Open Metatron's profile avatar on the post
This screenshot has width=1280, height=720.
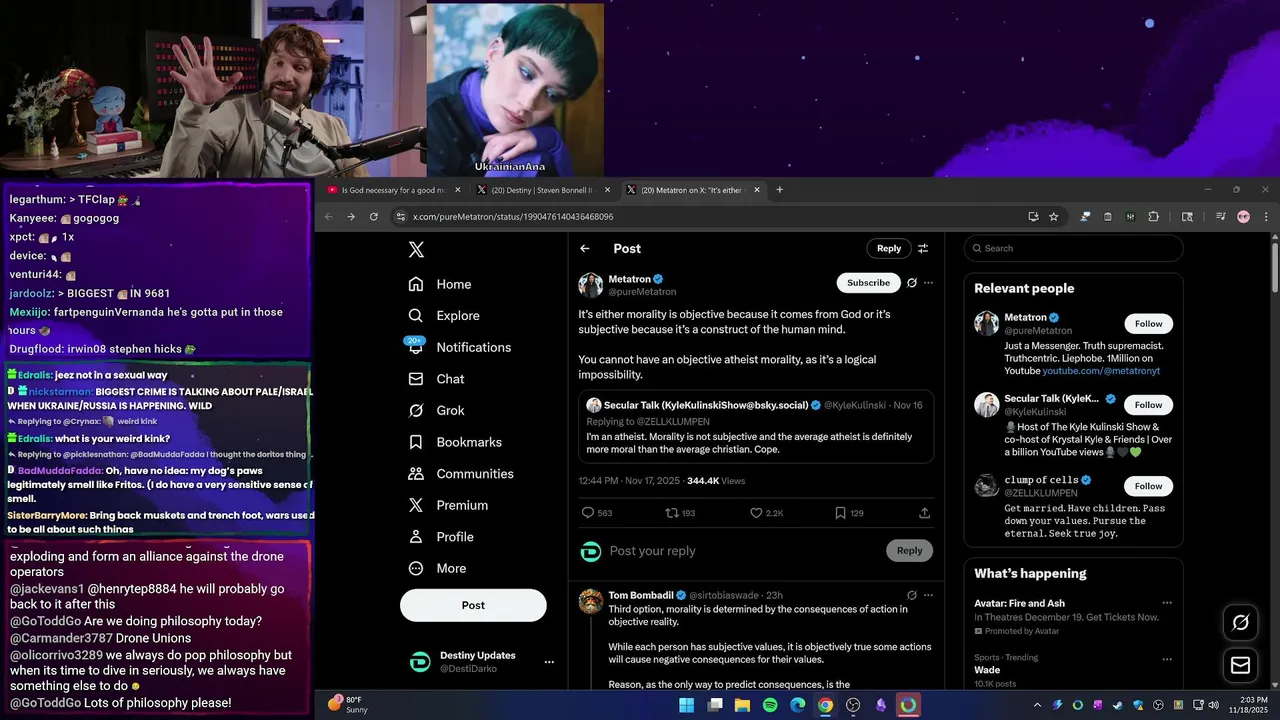591,285
